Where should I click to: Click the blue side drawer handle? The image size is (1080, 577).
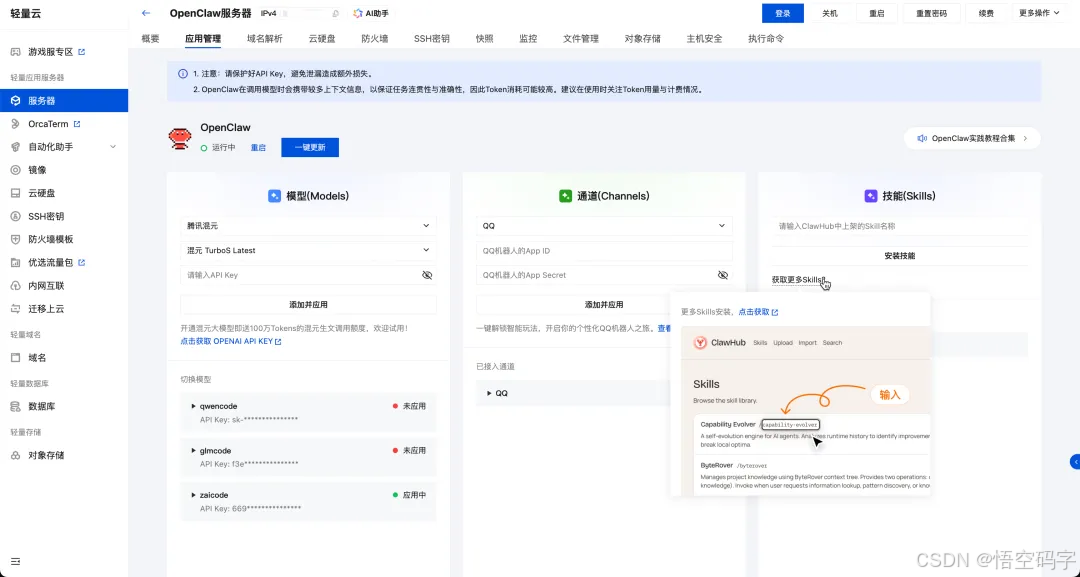[1075, 462]
